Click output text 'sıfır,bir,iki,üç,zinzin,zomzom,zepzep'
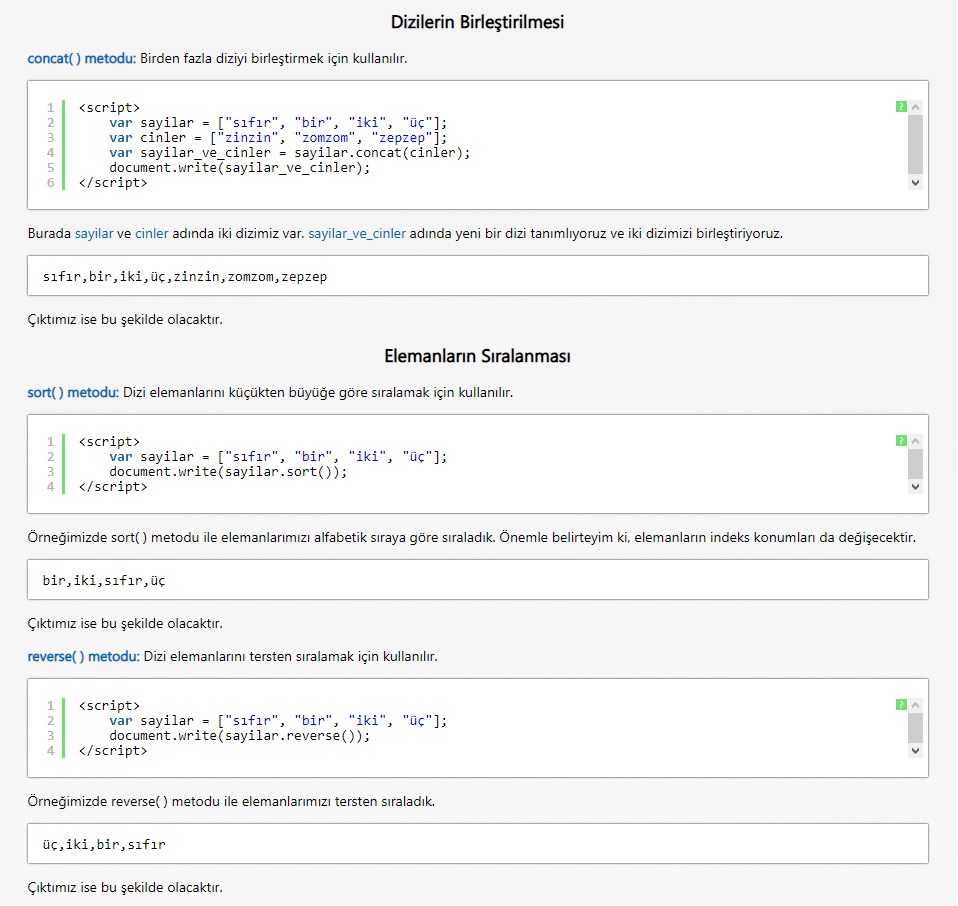 (x=185, y=277)
